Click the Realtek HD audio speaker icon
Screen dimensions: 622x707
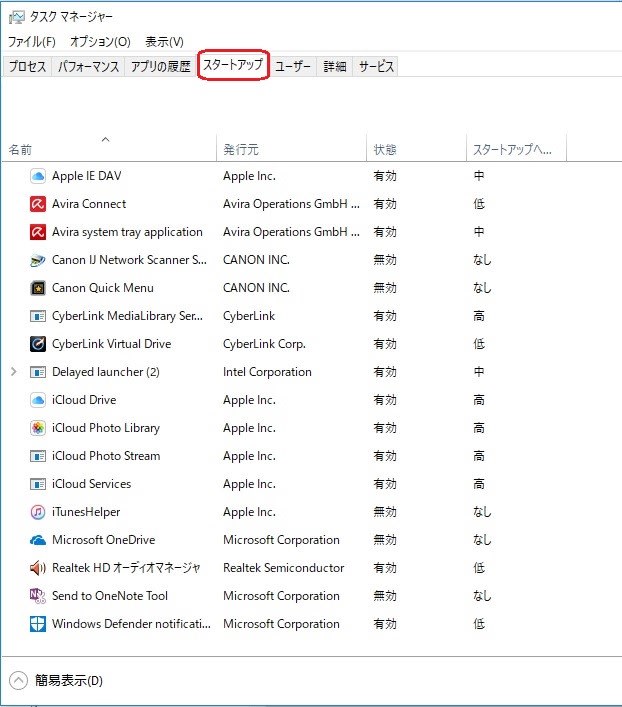38,568
